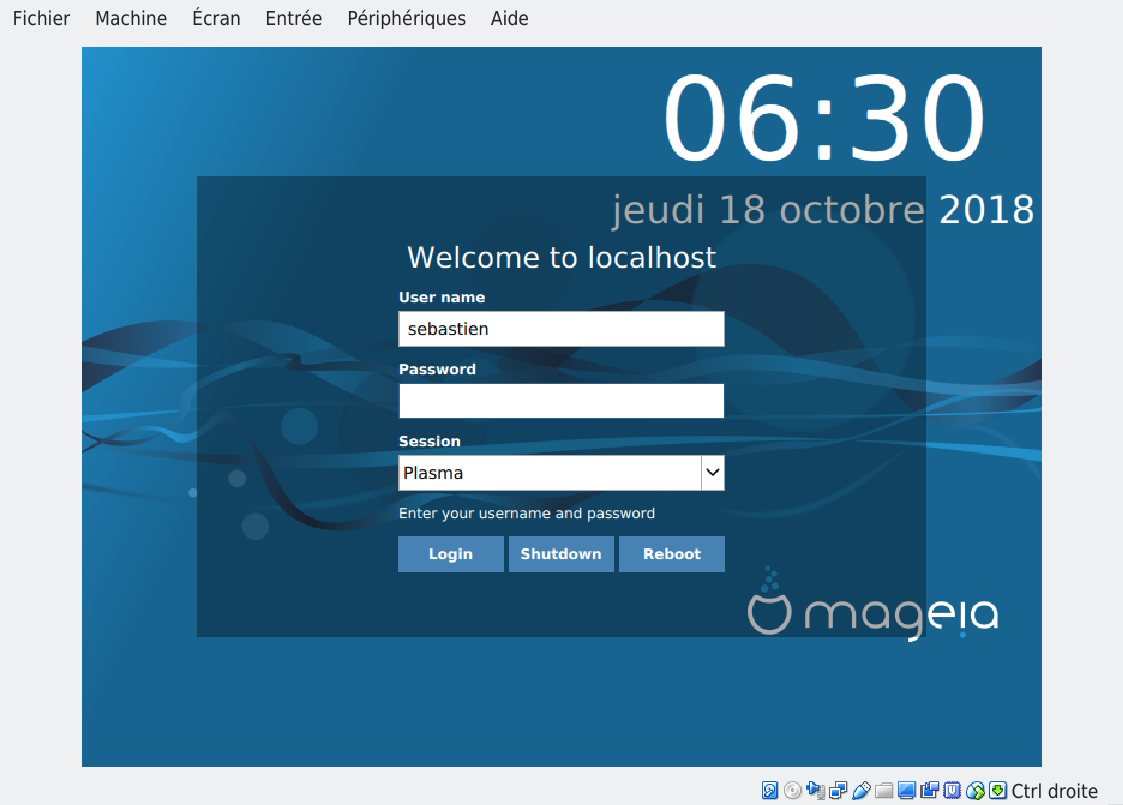This screenshot has width=1123, height=805.
Task: Click the shared folders icon
Action: click(x=884, y=791)
